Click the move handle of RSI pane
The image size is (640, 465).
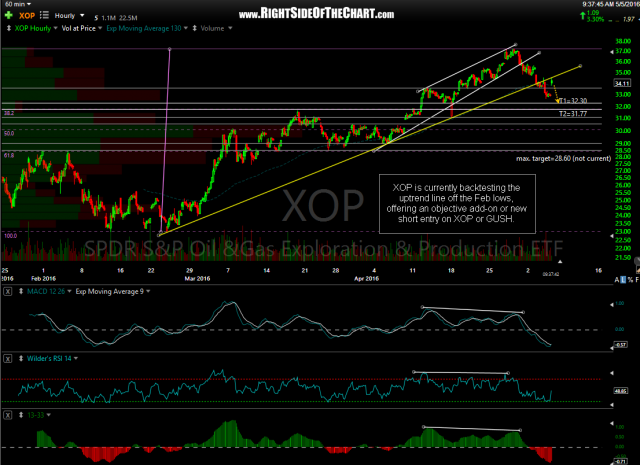click(21, 358)
